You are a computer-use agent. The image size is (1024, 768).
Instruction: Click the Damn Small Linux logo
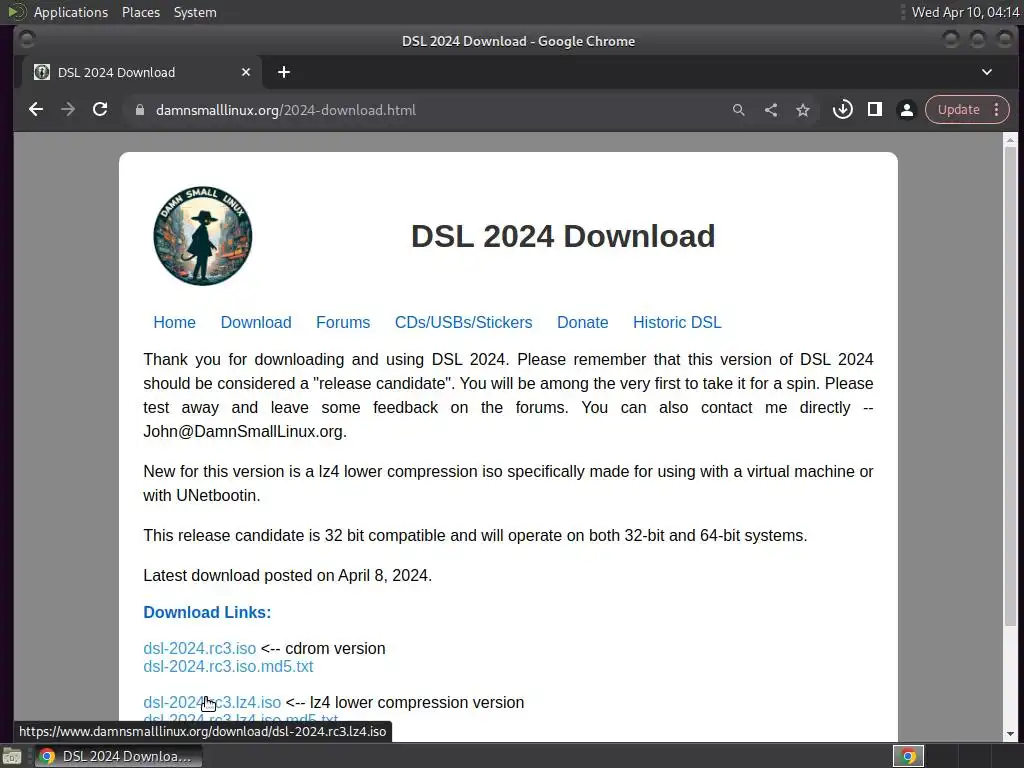click(202, 236)
